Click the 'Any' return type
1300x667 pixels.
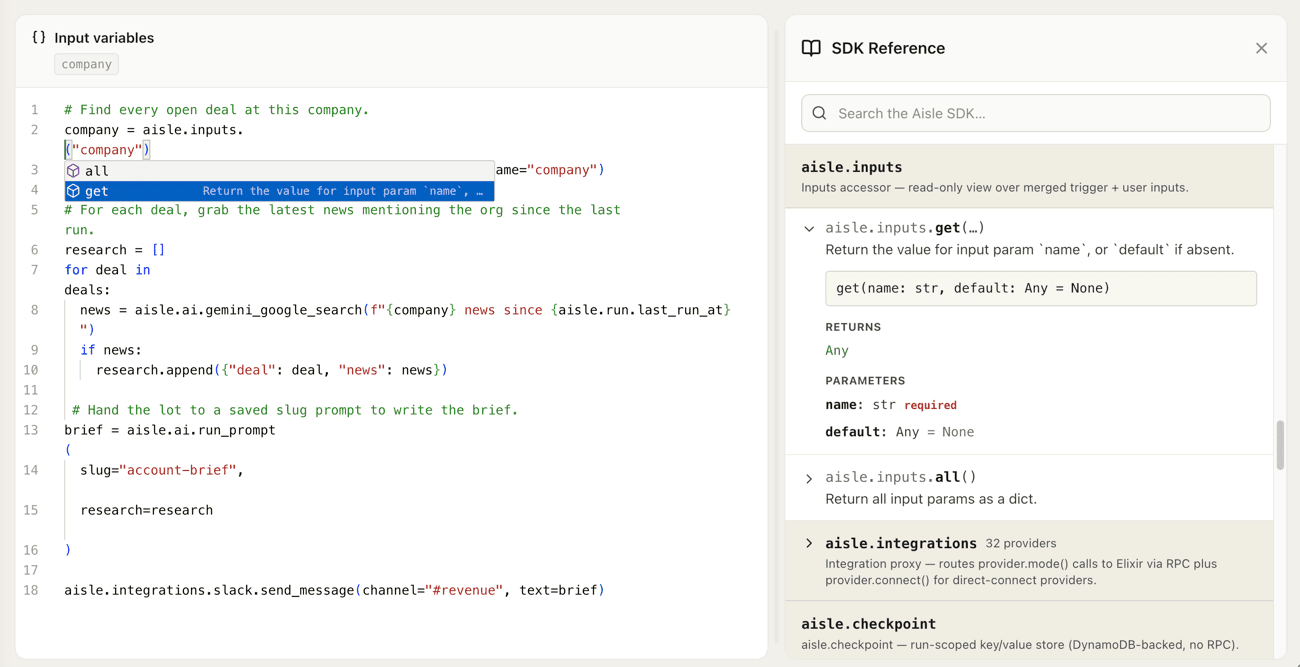[837, 351]
